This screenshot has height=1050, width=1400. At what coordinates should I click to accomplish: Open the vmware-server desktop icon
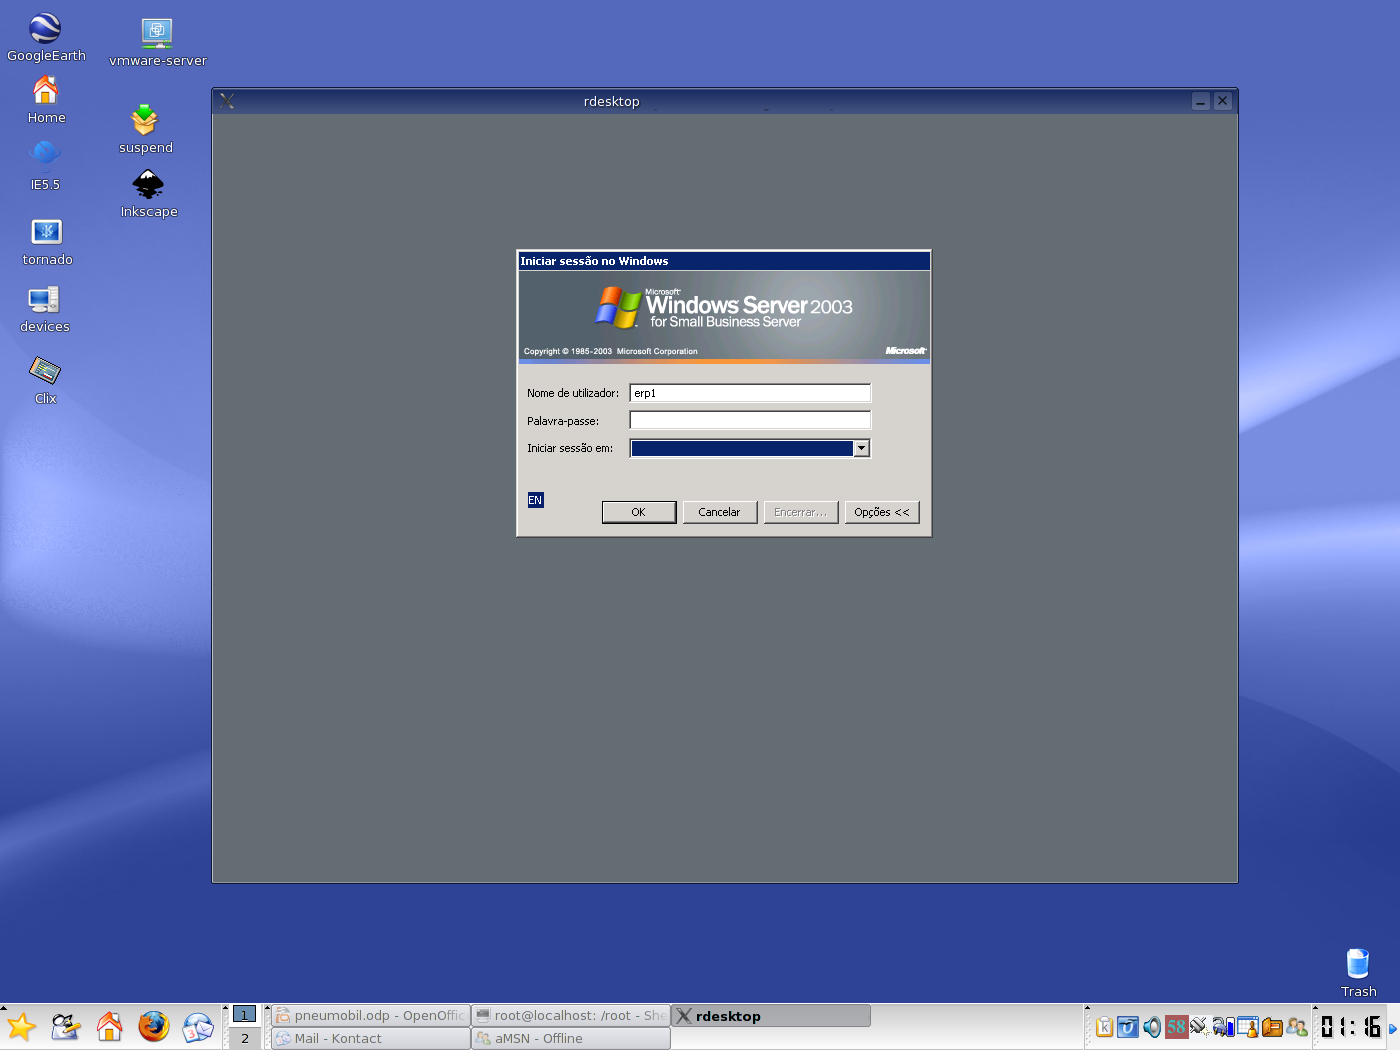157,43
